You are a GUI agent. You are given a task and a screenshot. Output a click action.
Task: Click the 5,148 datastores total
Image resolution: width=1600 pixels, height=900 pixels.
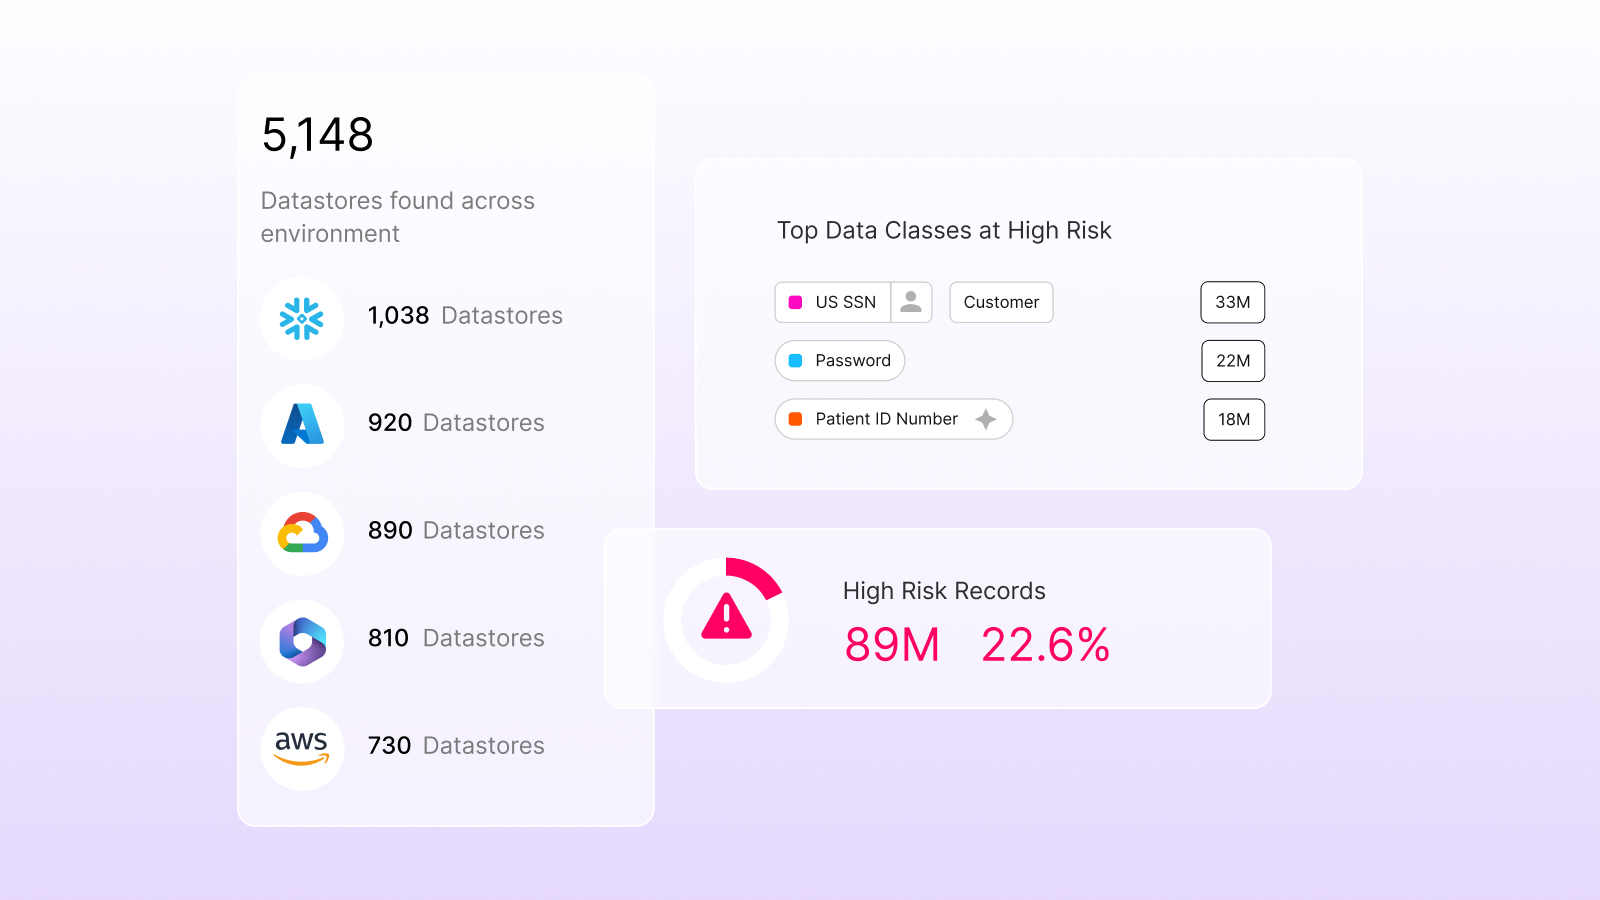tap(318, 134)
